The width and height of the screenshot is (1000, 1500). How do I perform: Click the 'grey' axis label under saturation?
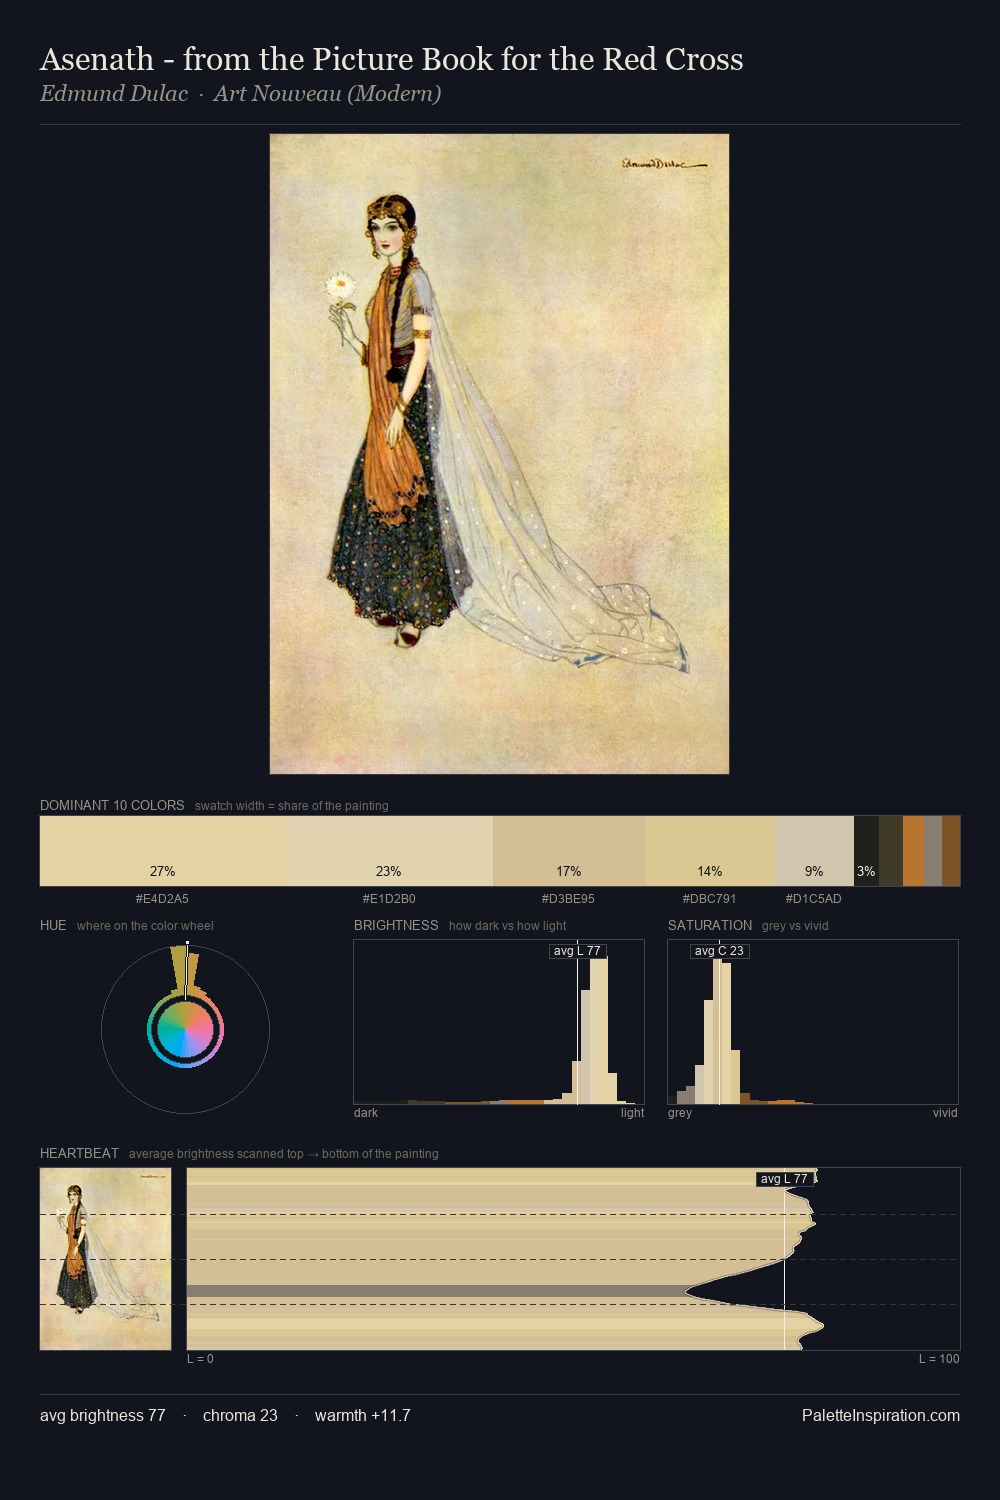pos(680,1113)
